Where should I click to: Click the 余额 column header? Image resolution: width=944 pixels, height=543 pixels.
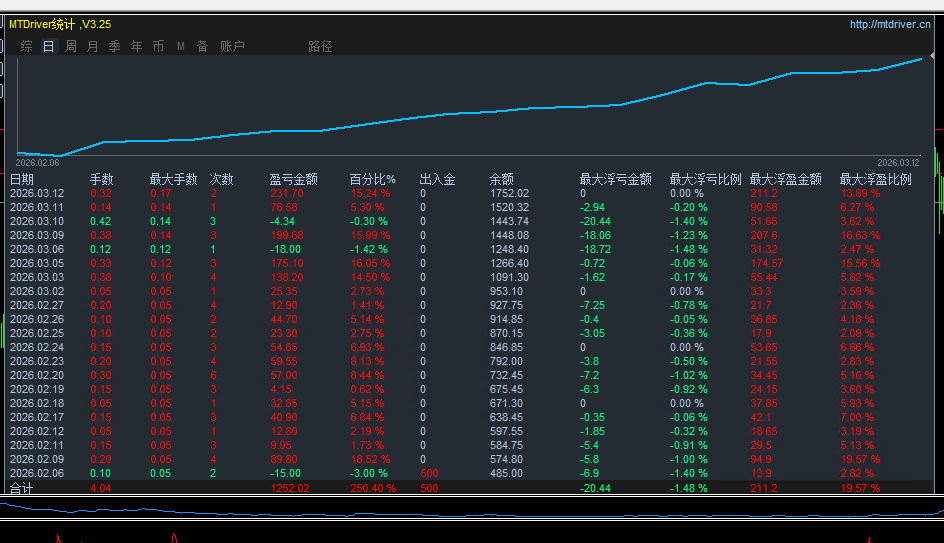502,179
